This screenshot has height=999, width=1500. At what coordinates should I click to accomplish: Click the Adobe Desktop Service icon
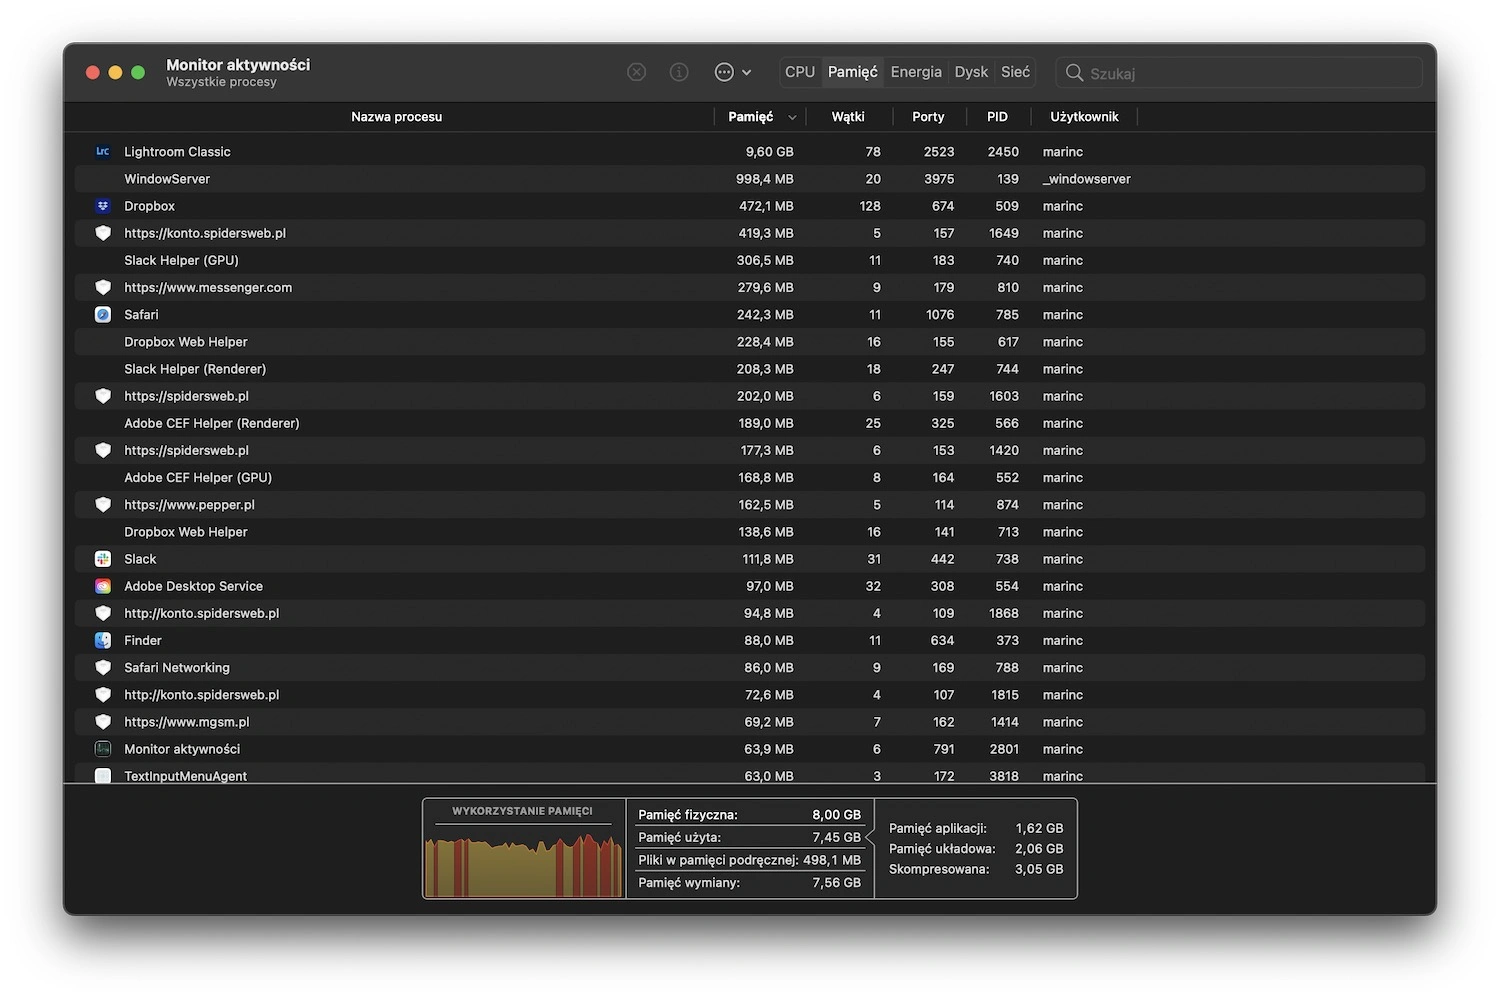pyautogui.click(x=103, y=586)
